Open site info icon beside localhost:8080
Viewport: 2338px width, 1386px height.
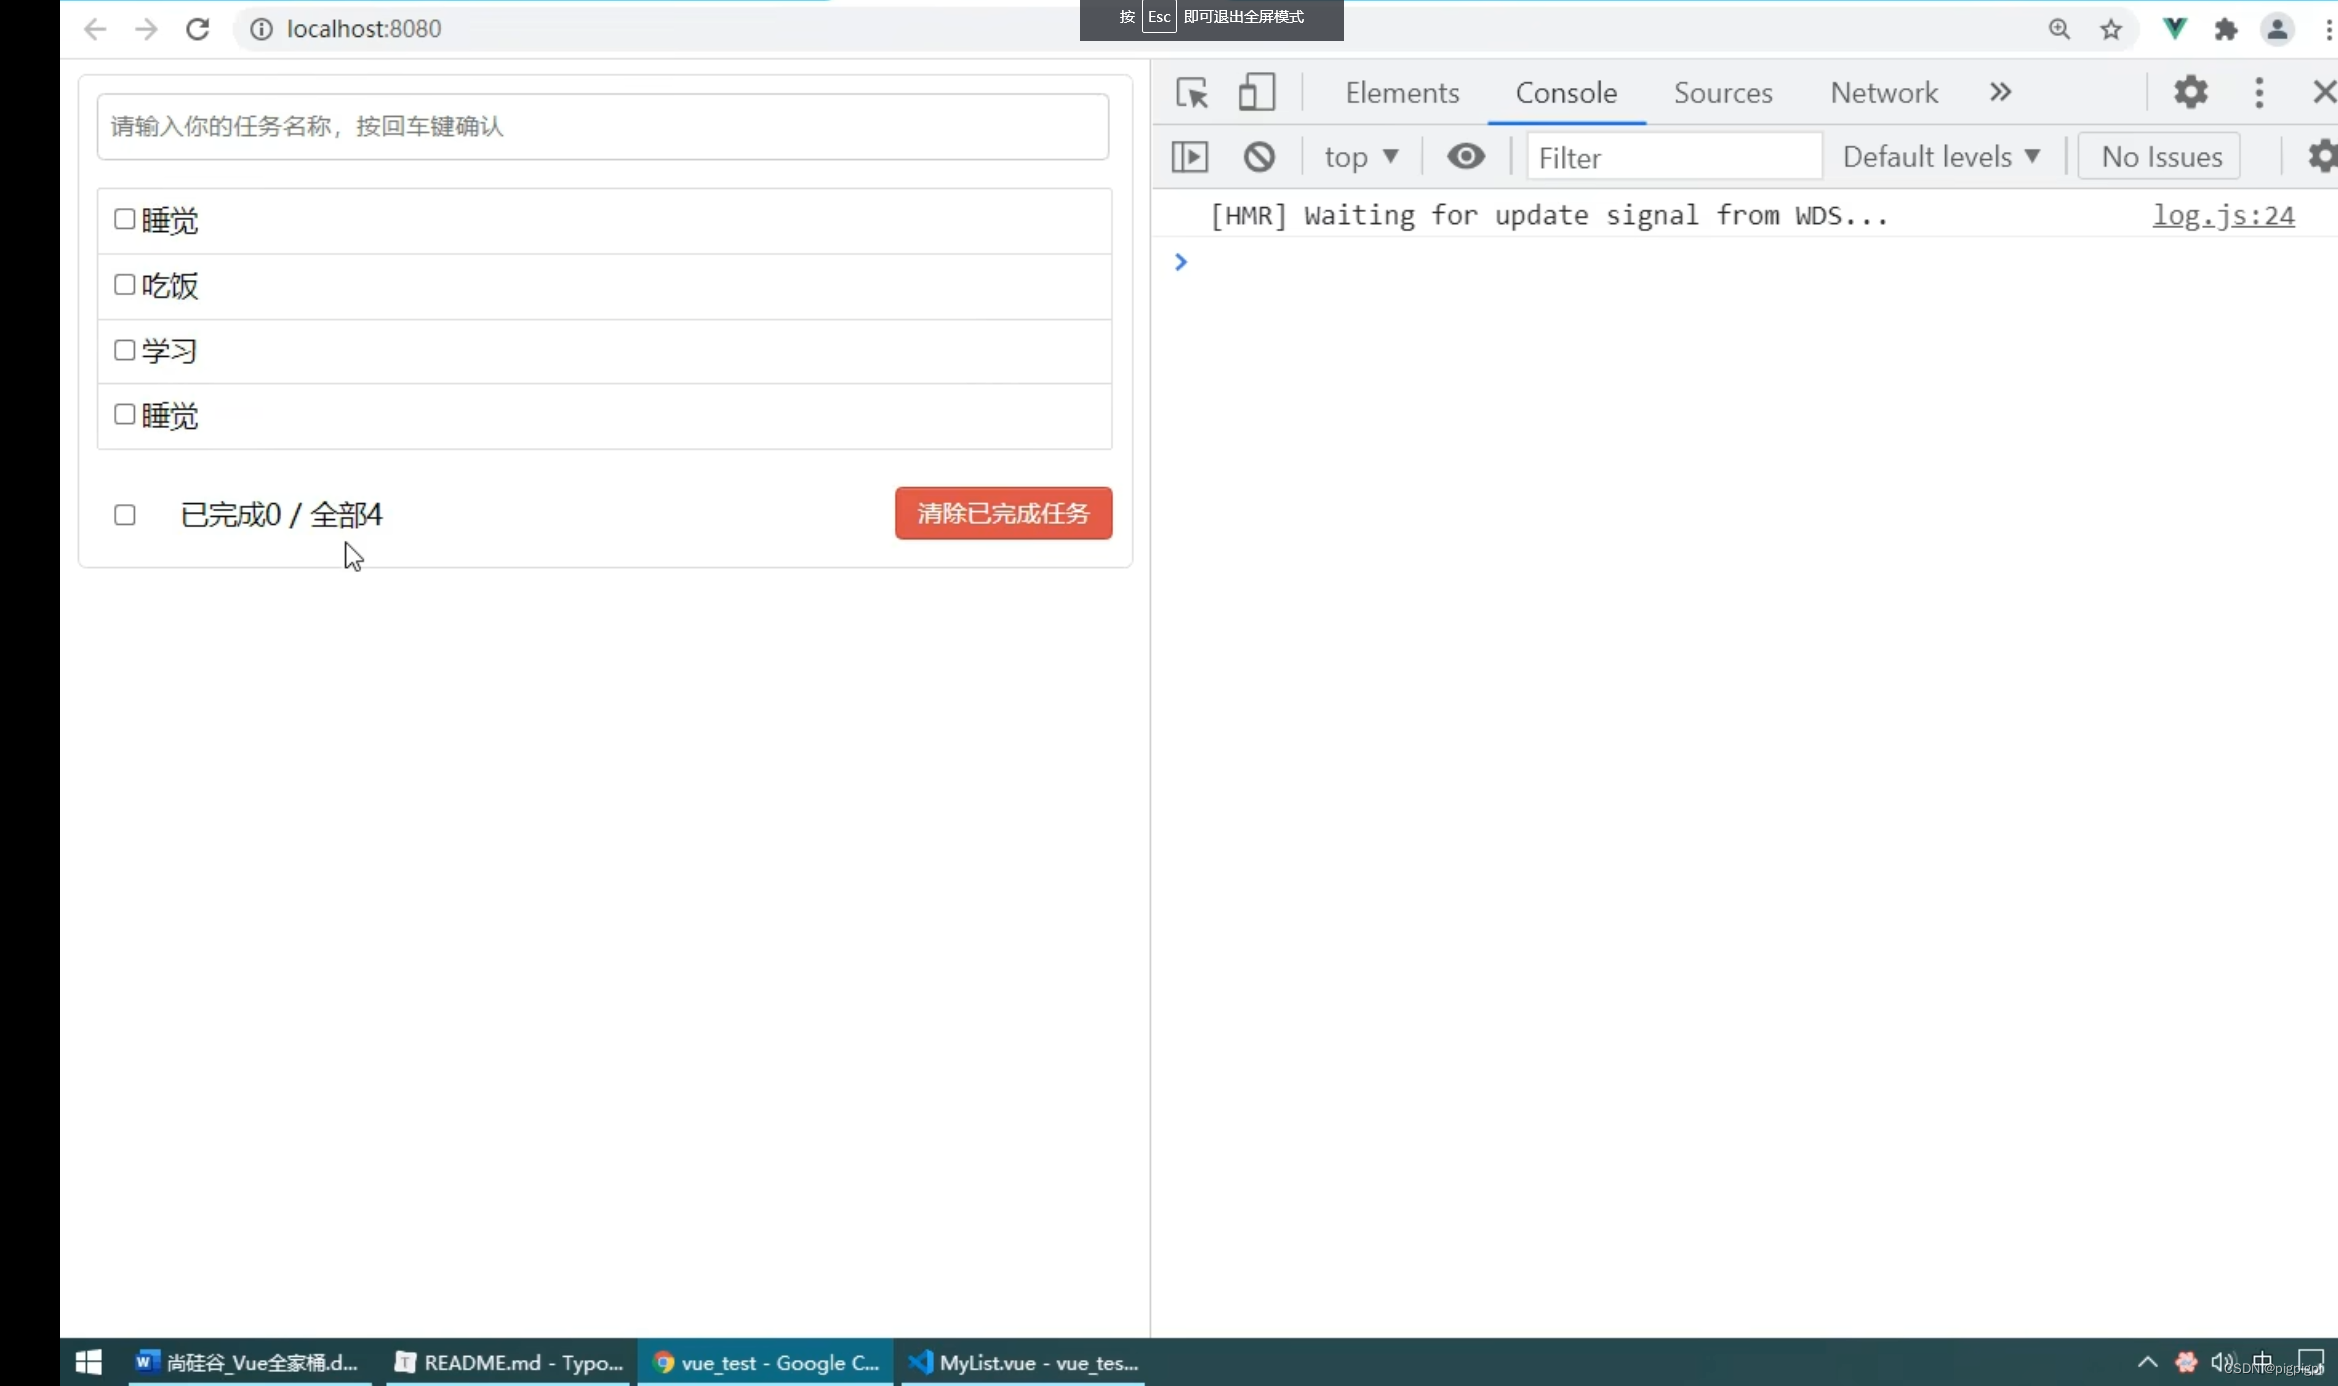pyautogui.click(x=261, y=29)
